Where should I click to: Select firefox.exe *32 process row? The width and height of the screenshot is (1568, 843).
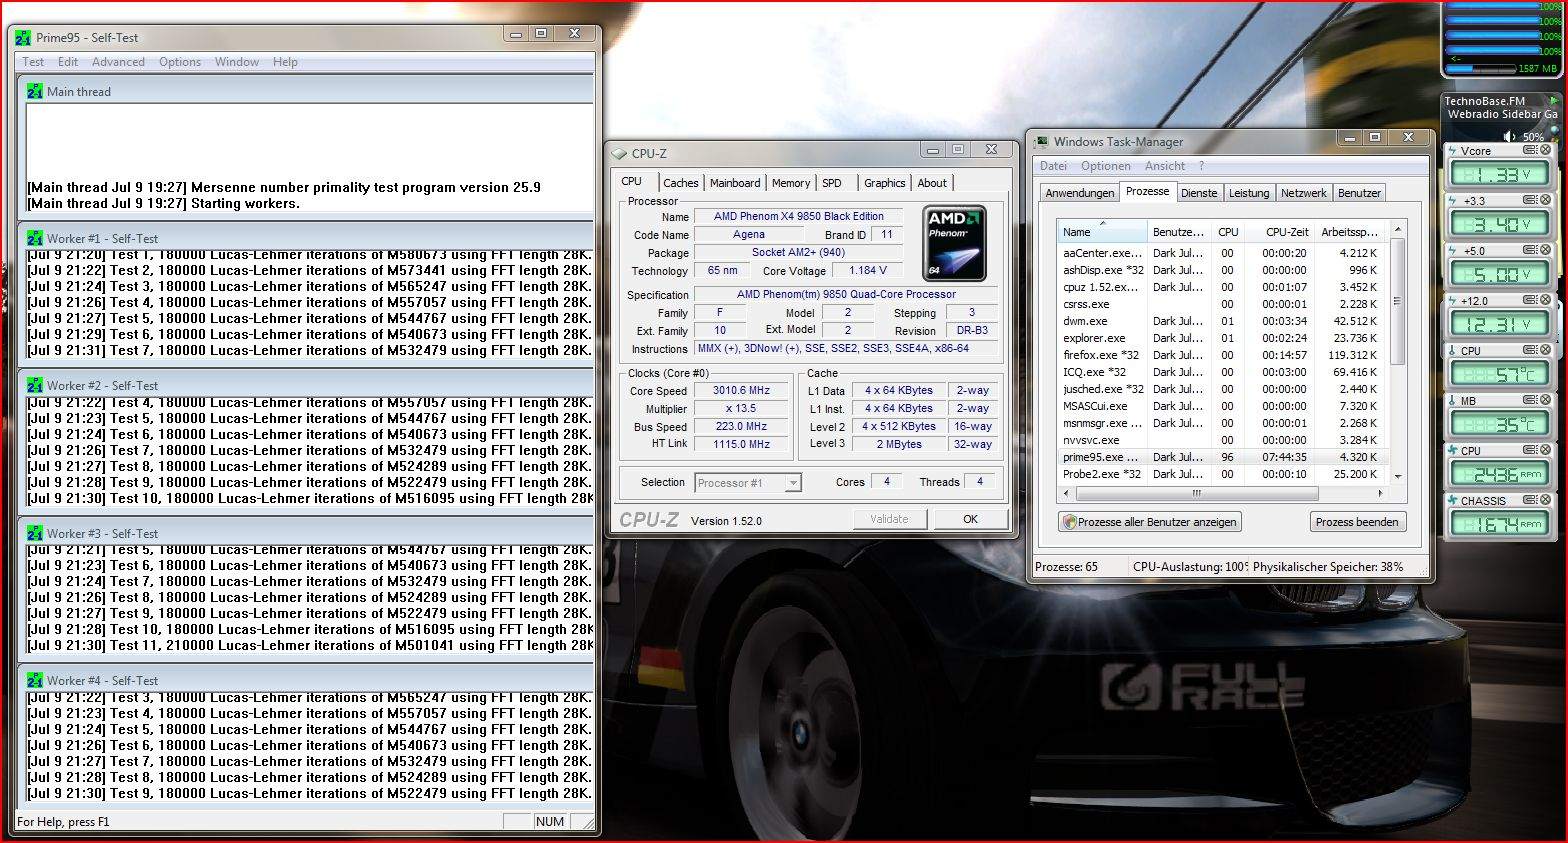coord(1222,355)
